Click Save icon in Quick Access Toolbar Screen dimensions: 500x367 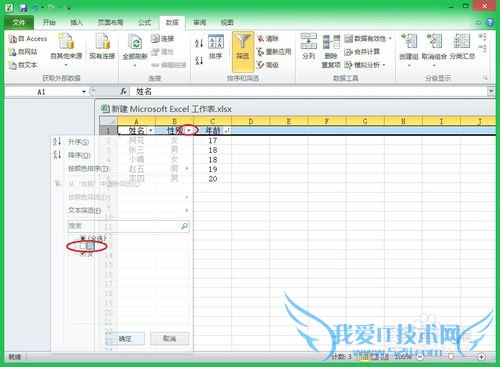click(23, 7)
